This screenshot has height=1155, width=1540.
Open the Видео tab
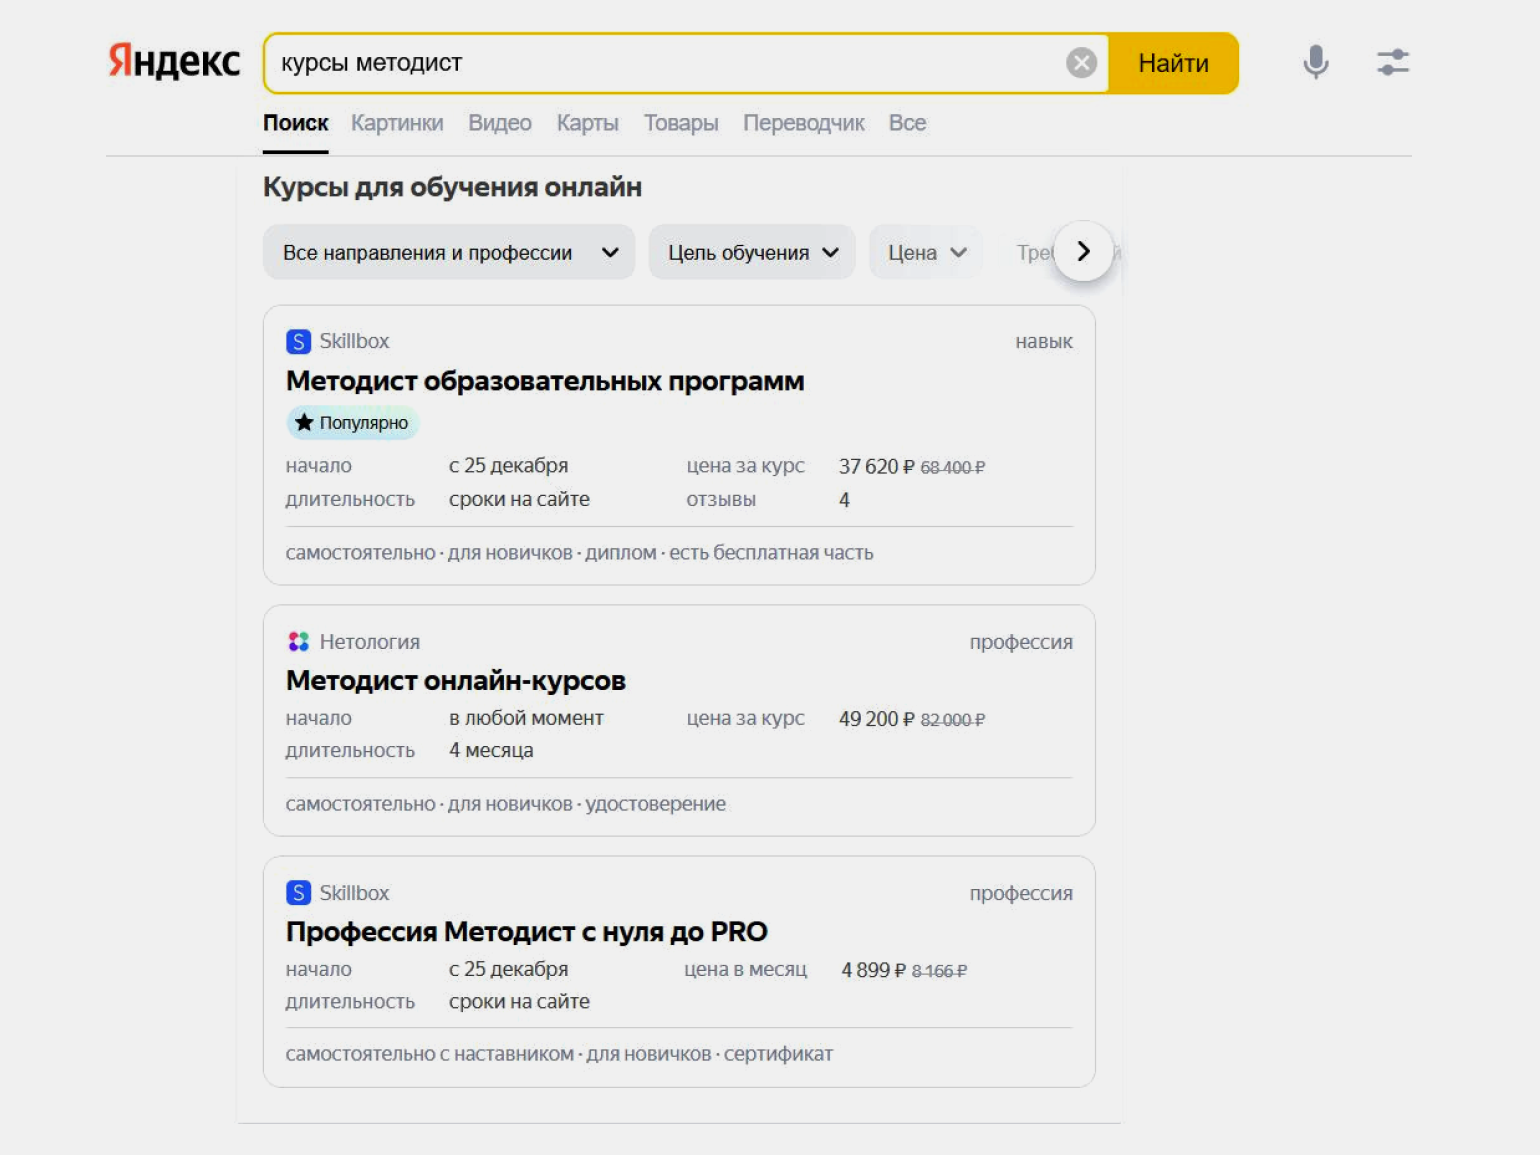coord(500,123)
